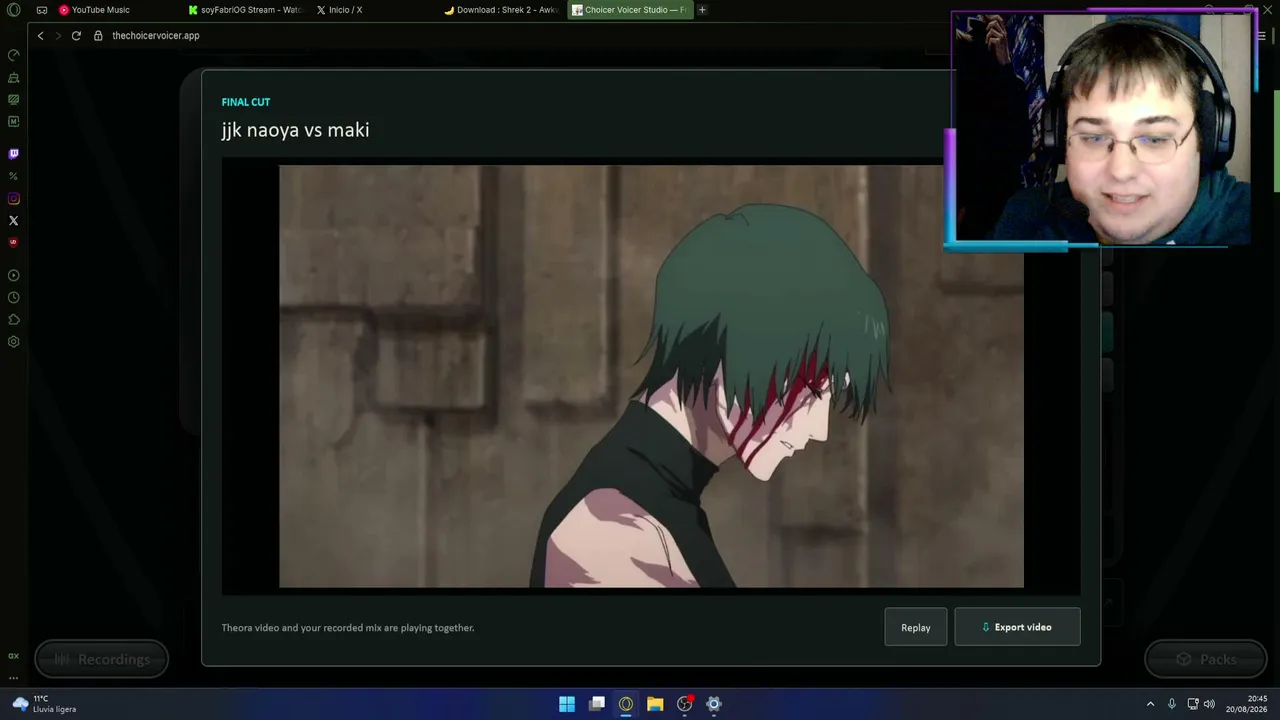Open the volume tray icon
Image resolution: width=1280 pixels, height=720 pixels.
click(1209, 704)
